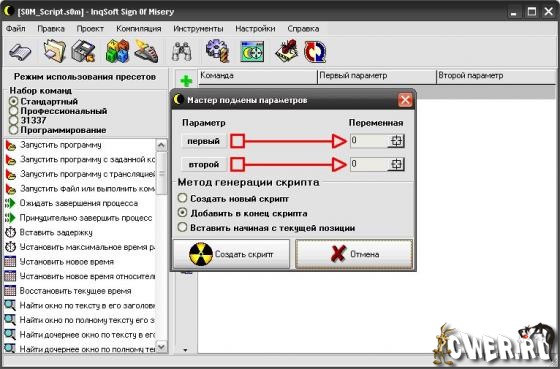Close the Мастер подмены параметров dialog
Image resolution: width=560 pixels, height=369 pixels.
tap(405, 100)
